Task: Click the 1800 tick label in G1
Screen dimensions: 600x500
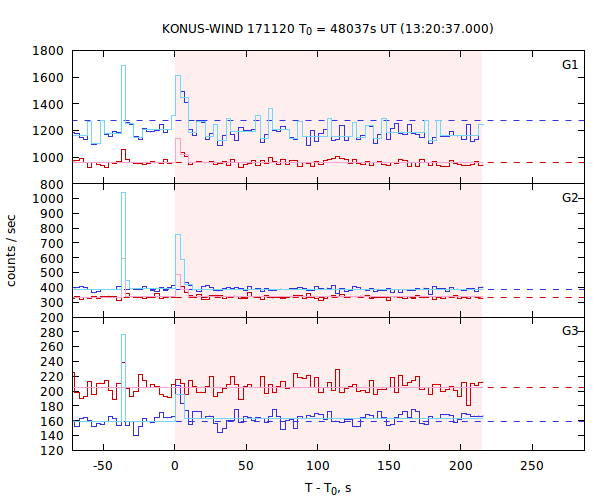Action: 48,51
